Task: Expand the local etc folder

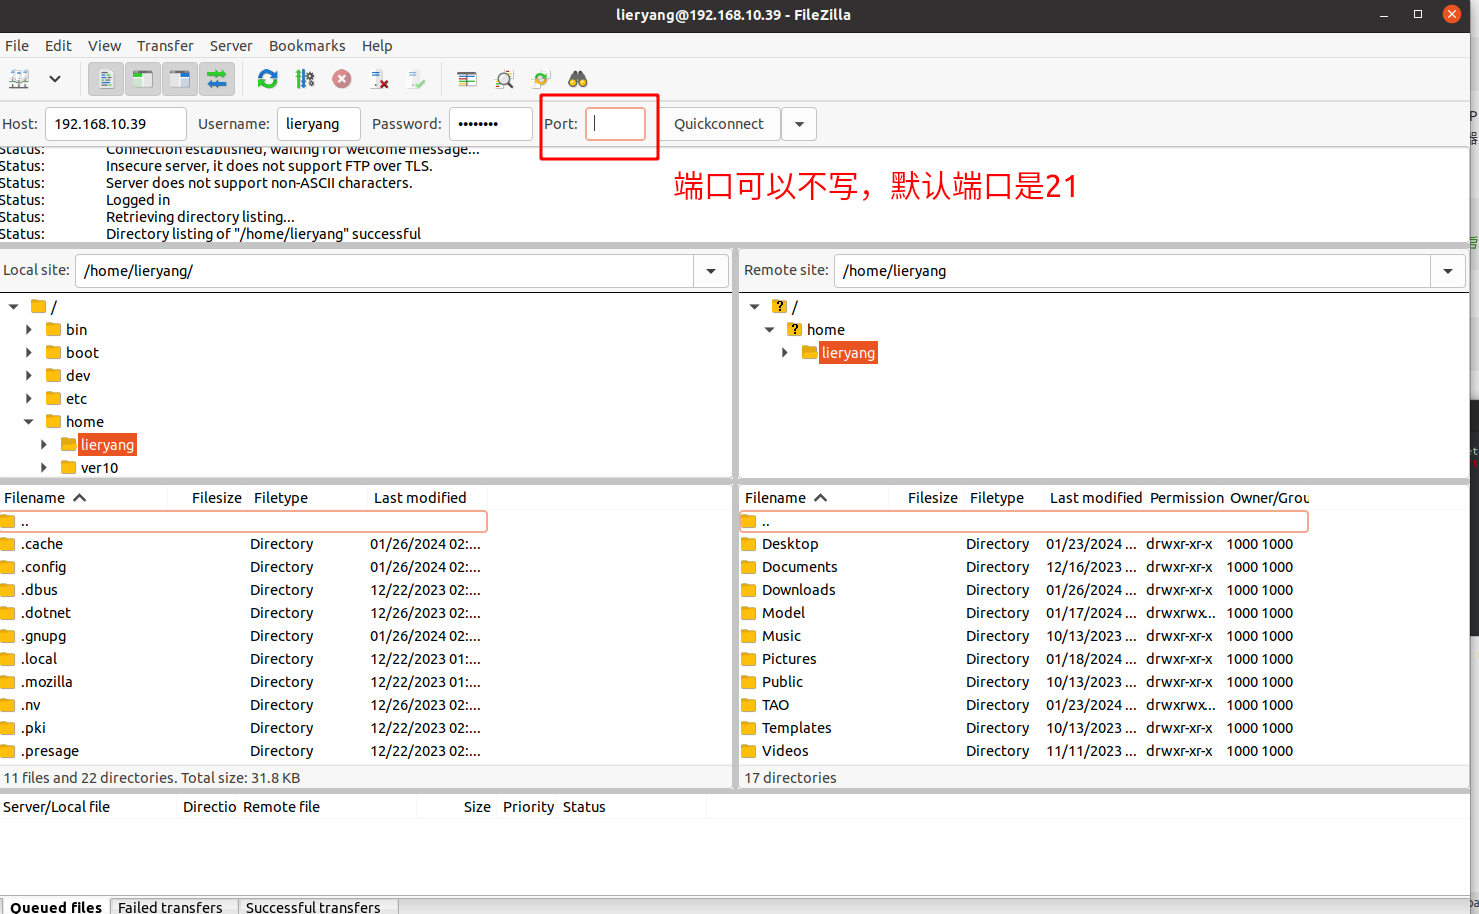Action: coord(29,399)
